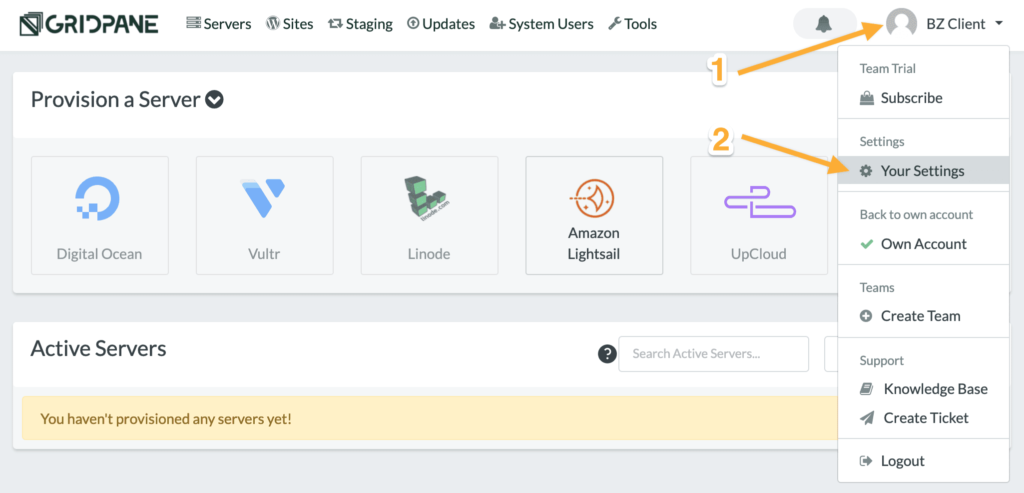1024x493 pixels.
Task: Select Amazon Lightsail provider tile
Action: (594, 215)
